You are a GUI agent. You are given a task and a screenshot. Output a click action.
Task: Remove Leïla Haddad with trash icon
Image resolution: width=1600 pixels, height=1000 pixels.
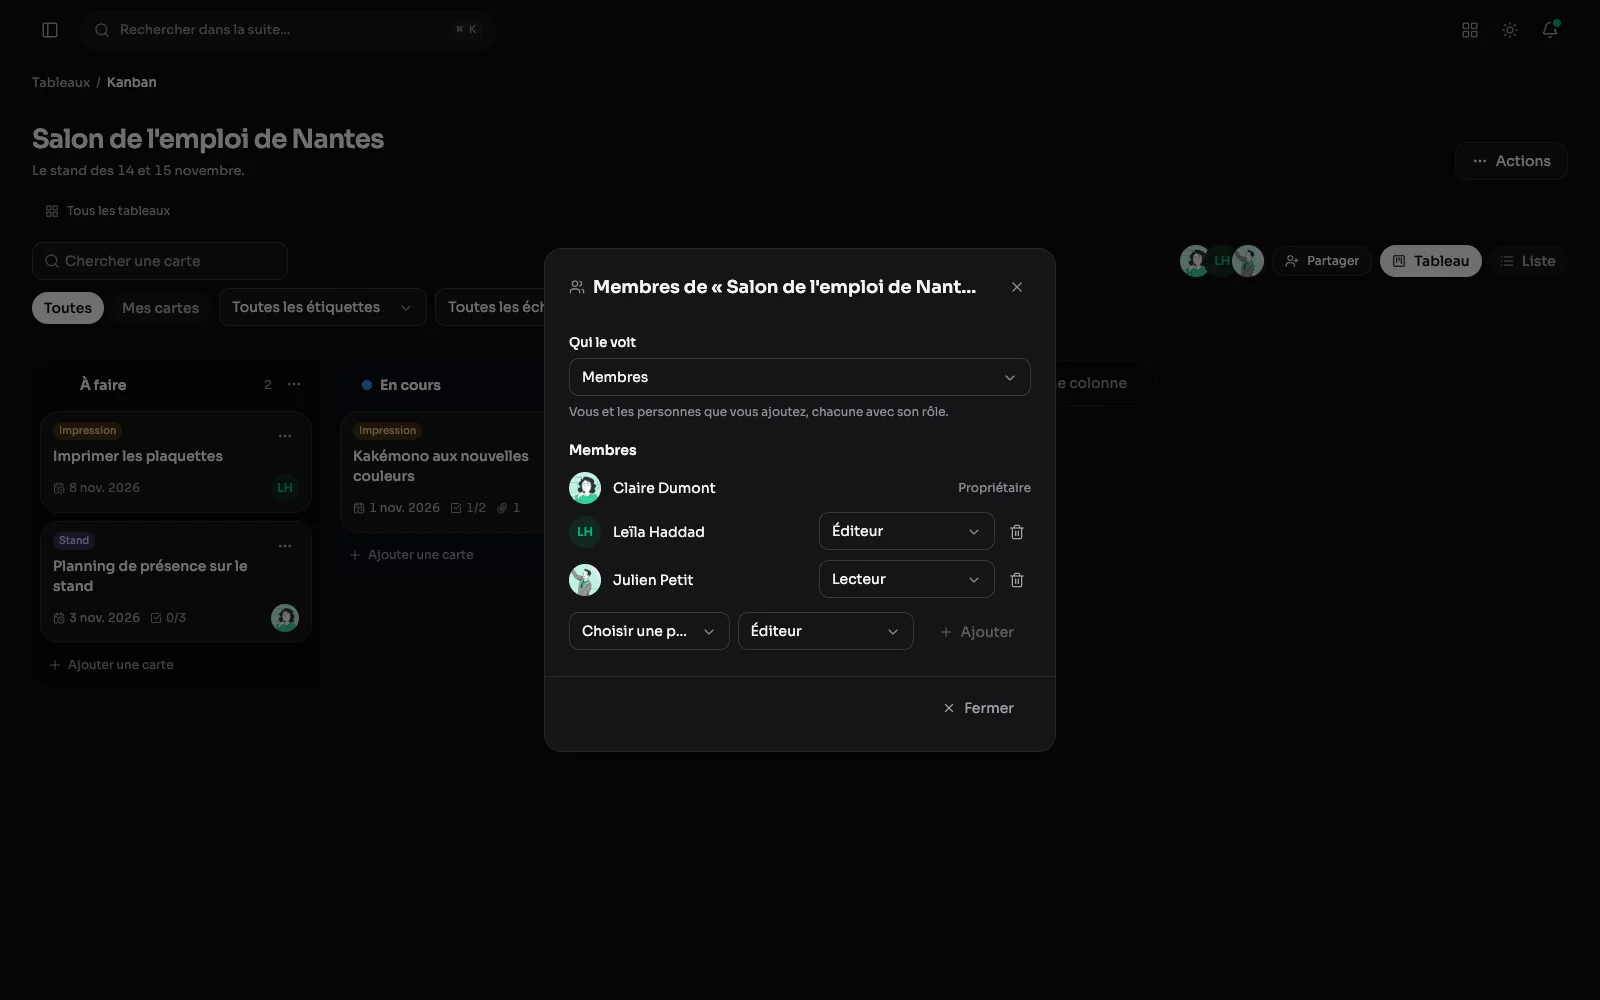(1017, 532)
